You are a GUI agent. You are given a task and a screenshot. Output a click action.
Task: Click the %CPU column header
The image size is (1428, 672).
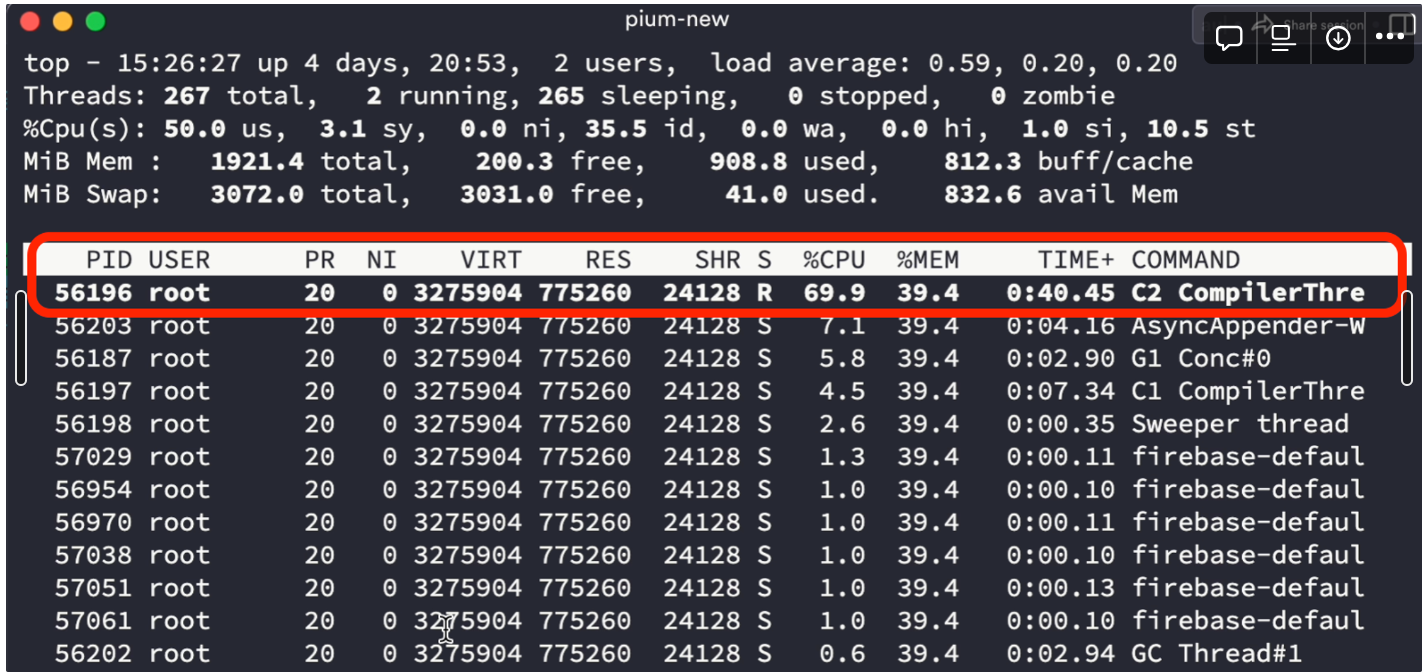pos(834,260)
